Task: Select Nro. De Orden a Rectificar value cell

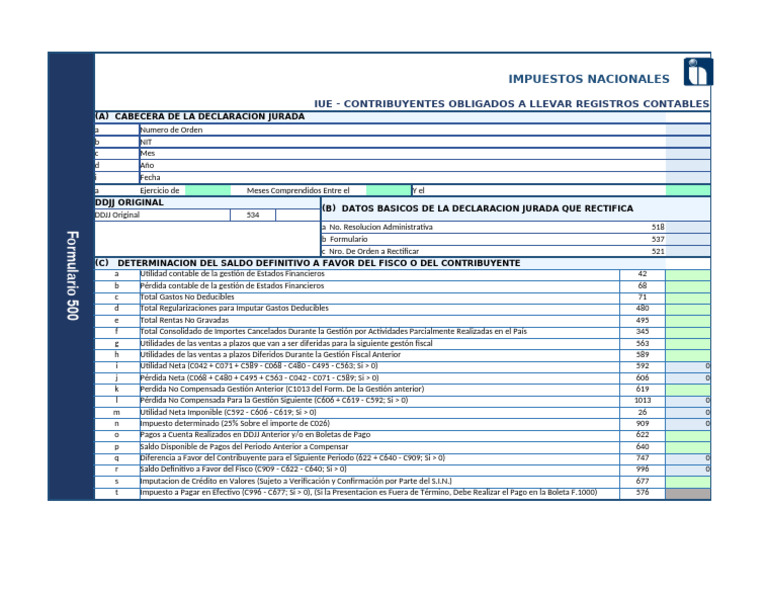Action: 688,251
